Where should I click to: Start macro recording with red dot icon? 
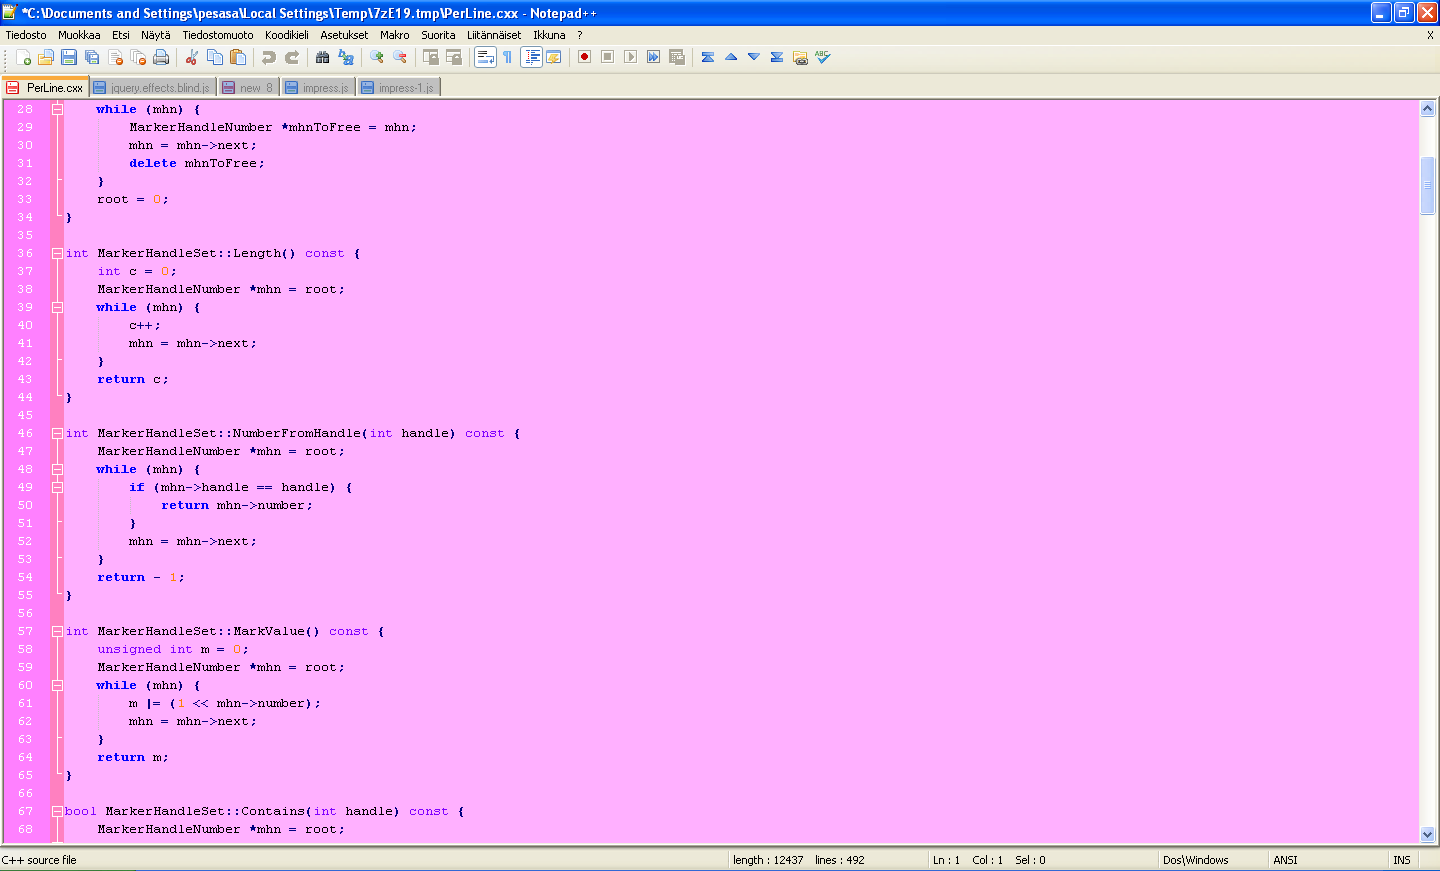coord(584,57)
